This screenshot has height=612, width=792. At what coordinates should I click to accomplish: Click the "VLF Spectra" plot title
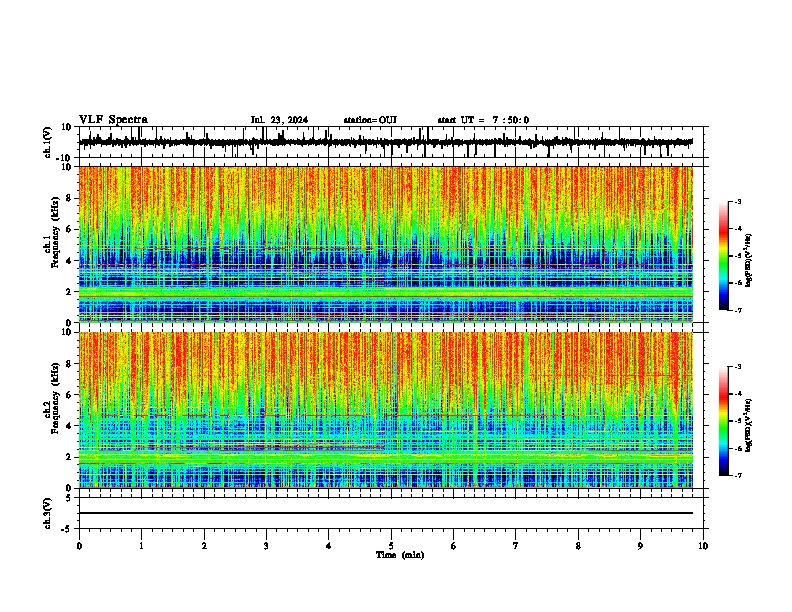113,120
